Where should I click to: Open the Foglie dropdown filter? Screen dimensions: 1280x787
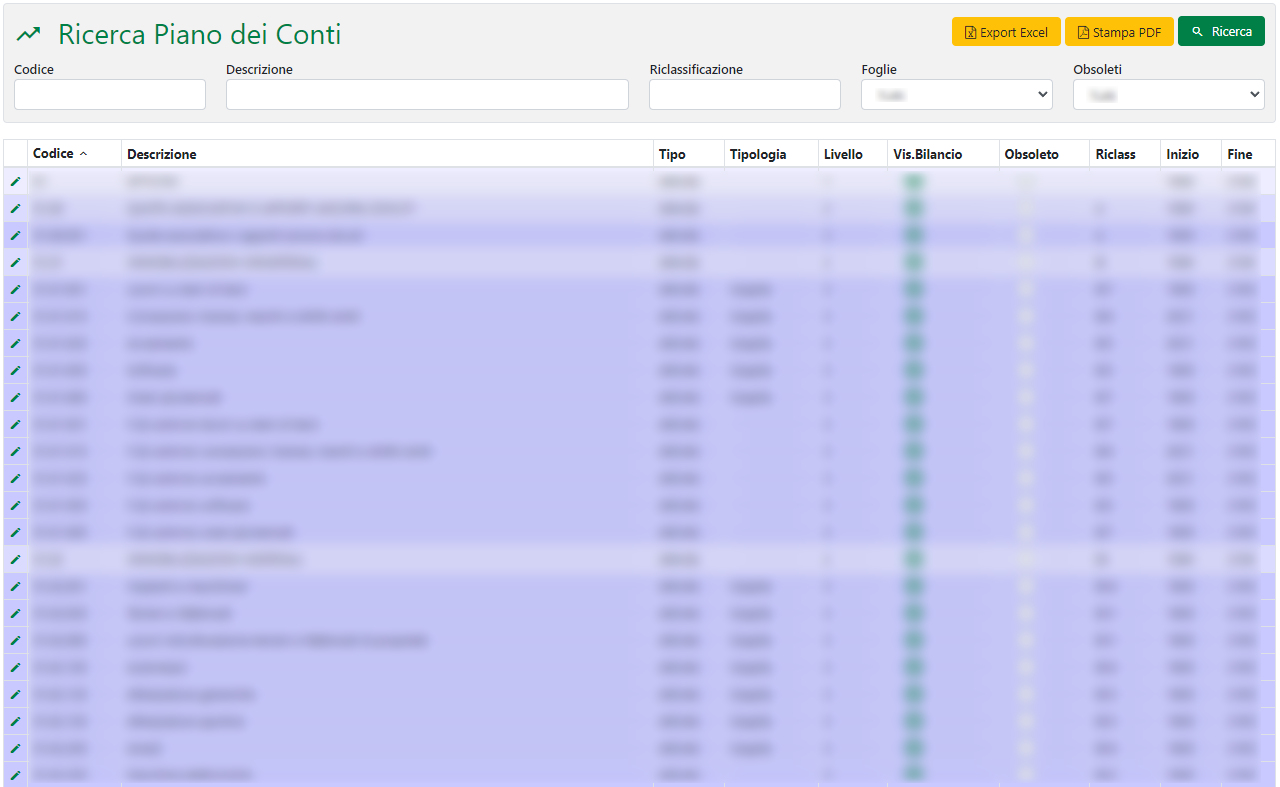click(956, 95)
